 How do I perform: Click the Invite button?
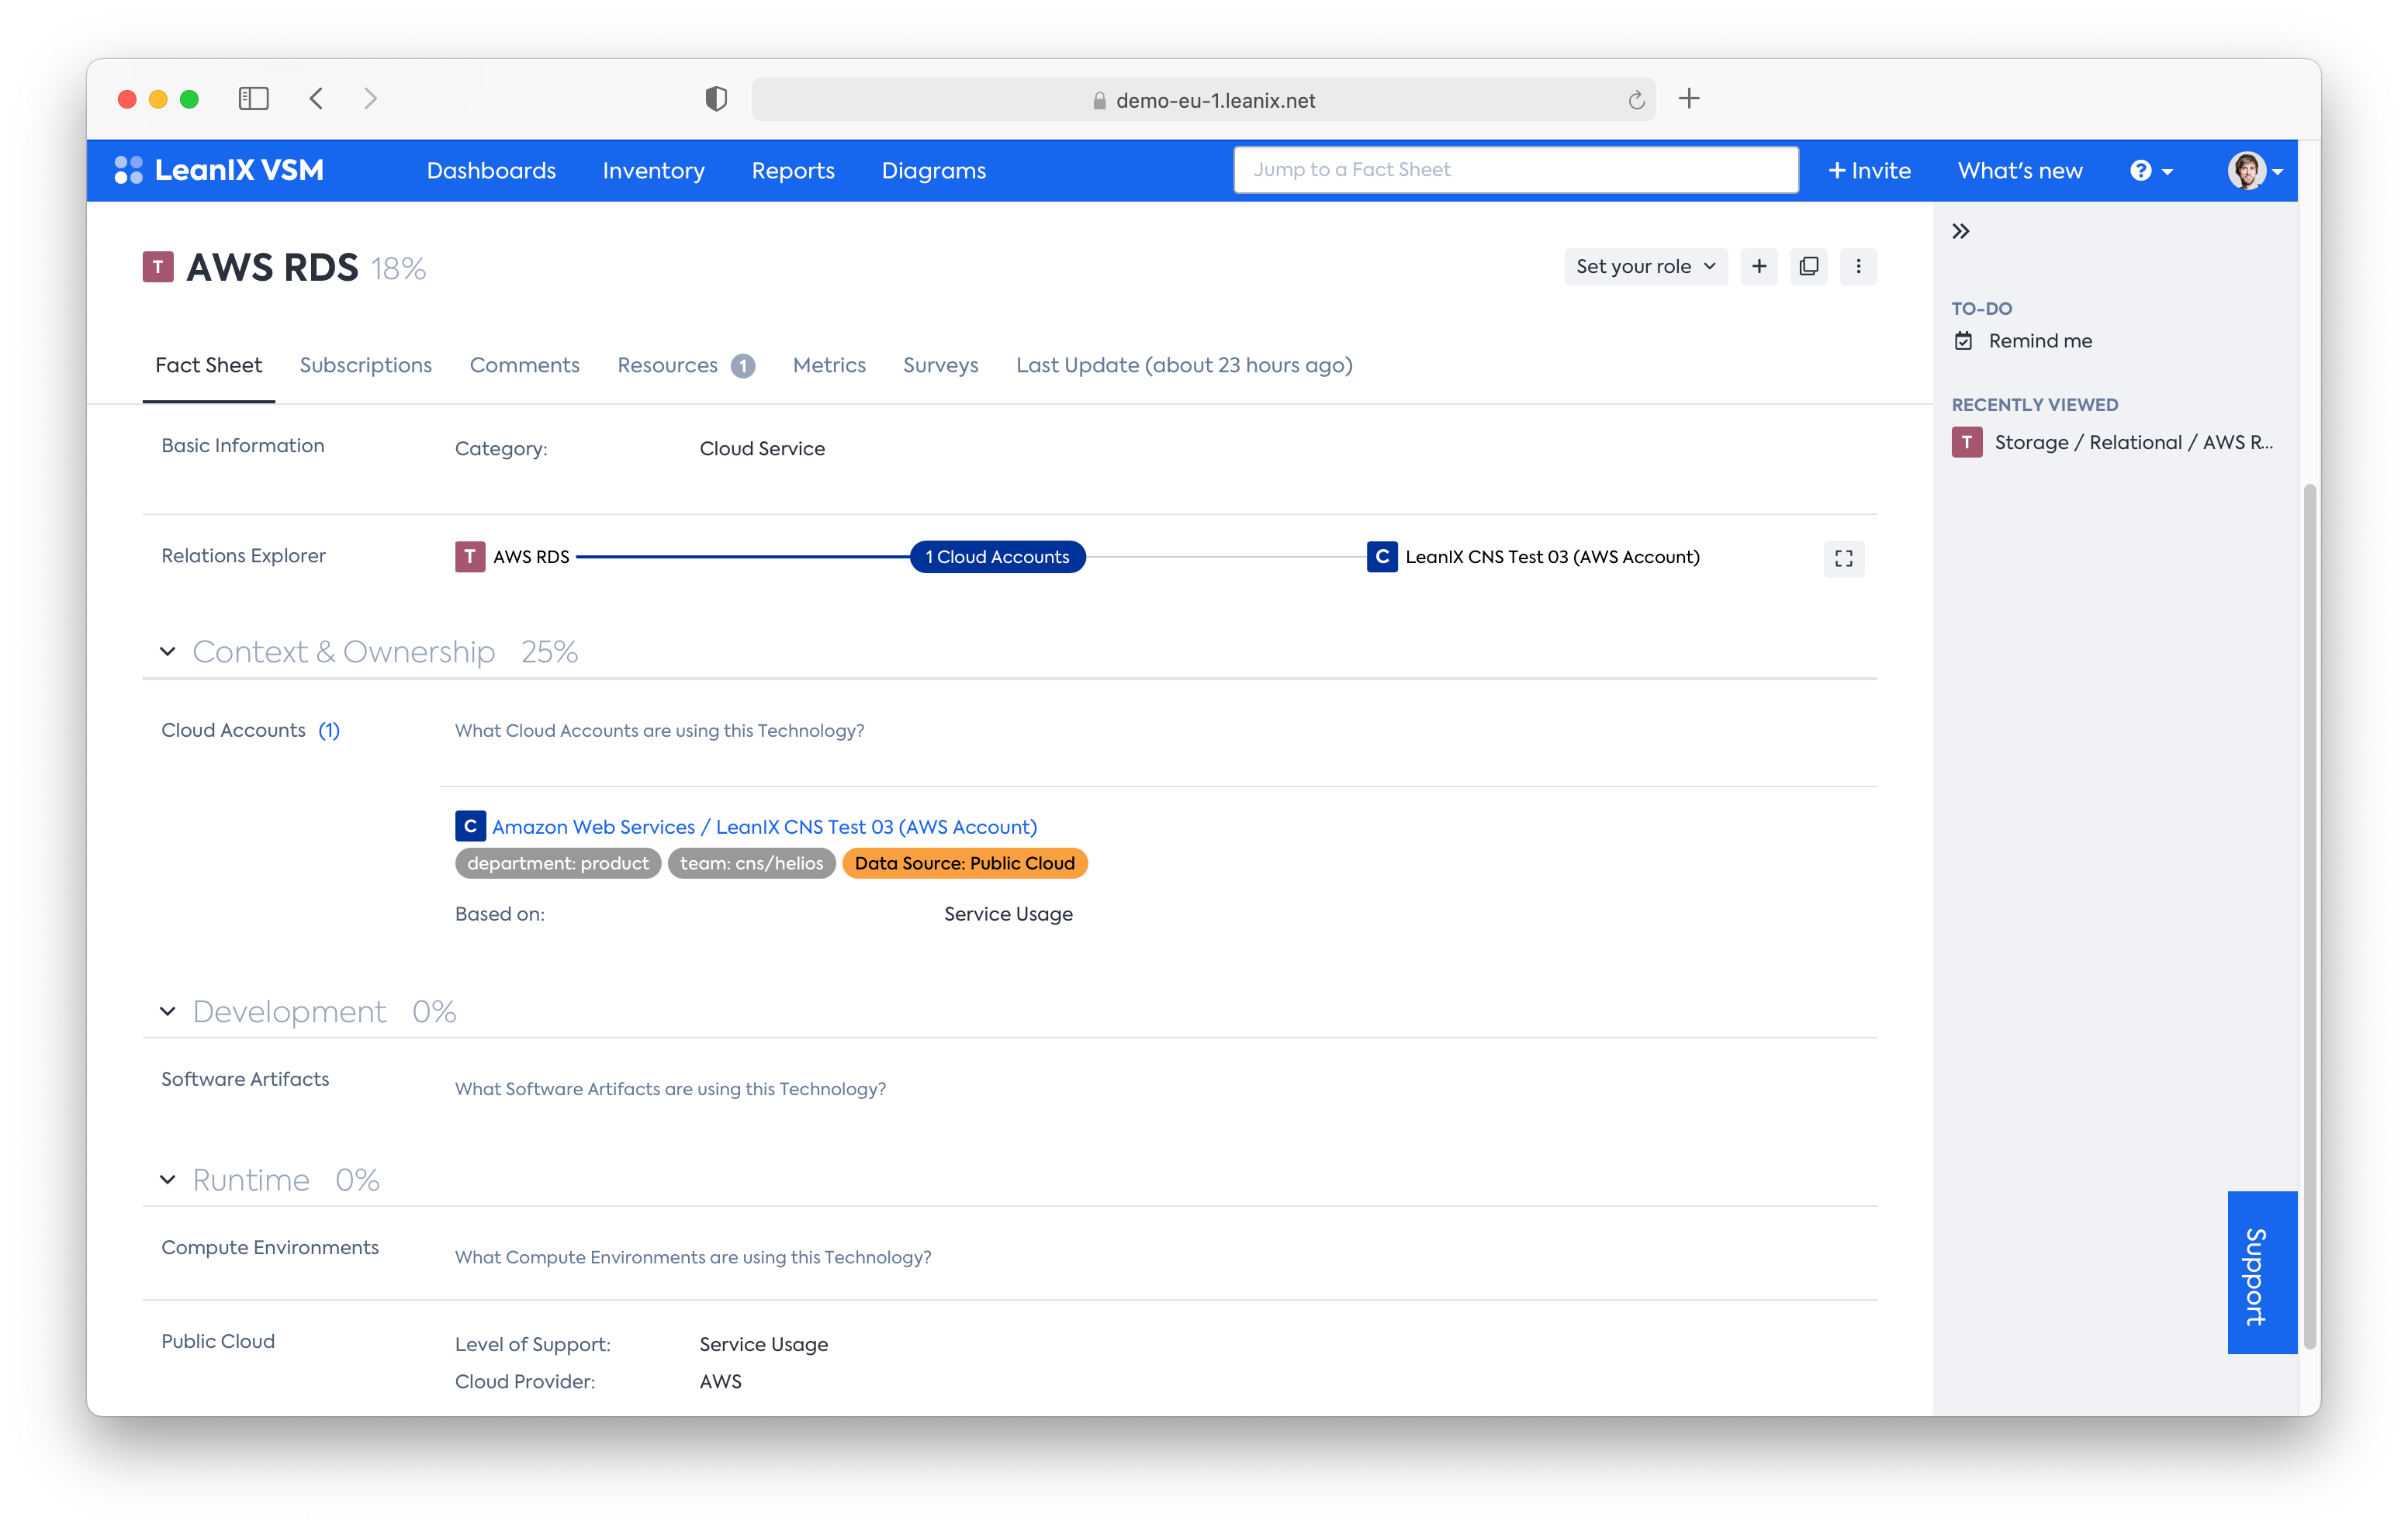pyautogui.click(x=1868, y=171)
